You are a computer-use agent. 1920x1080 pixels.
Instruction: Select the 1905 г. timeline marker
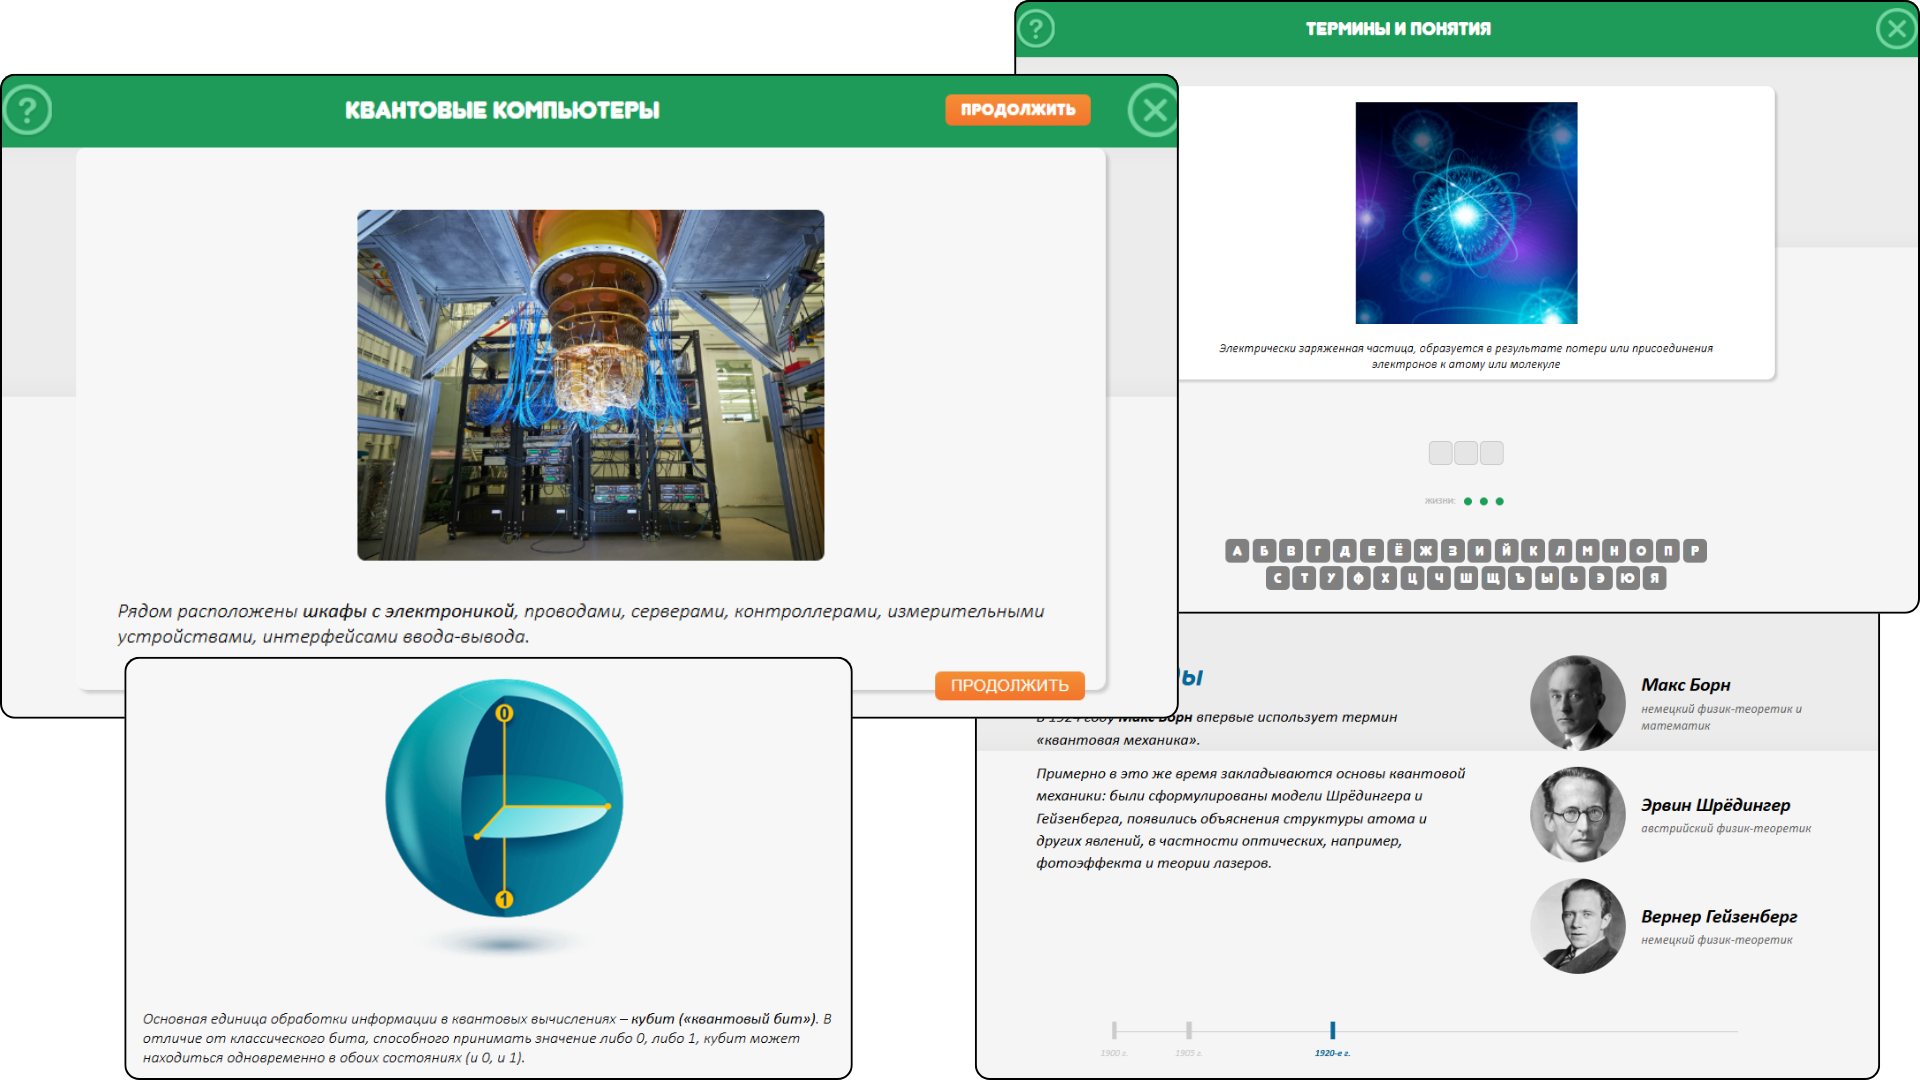point(1189,1031)
